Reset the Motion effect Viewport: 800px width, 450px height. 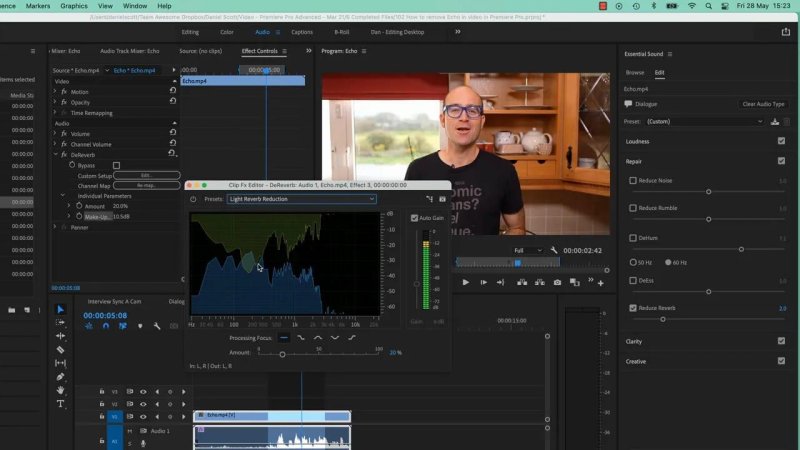coord(173,90)
